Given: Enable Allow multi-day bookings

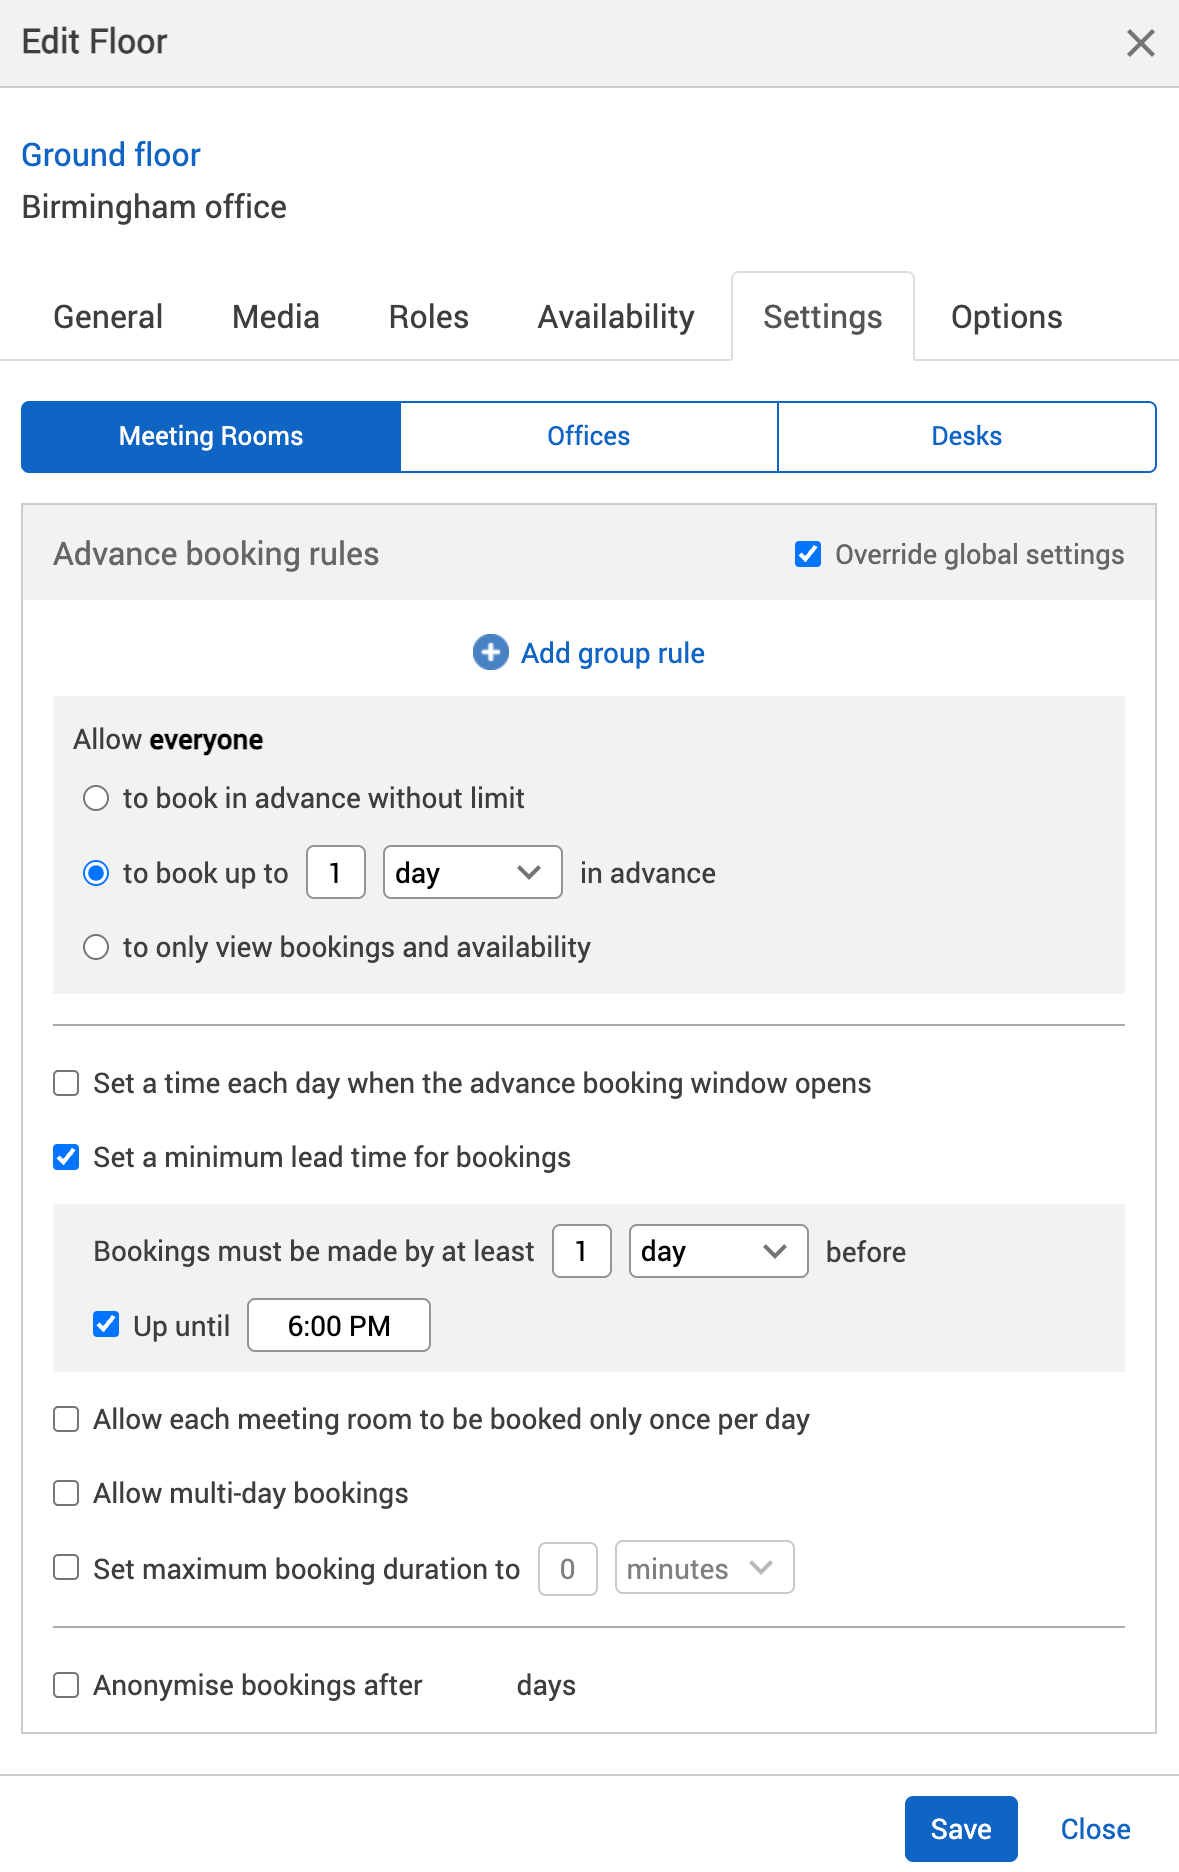Looking at the screenshot, I should click(66, 1493).
